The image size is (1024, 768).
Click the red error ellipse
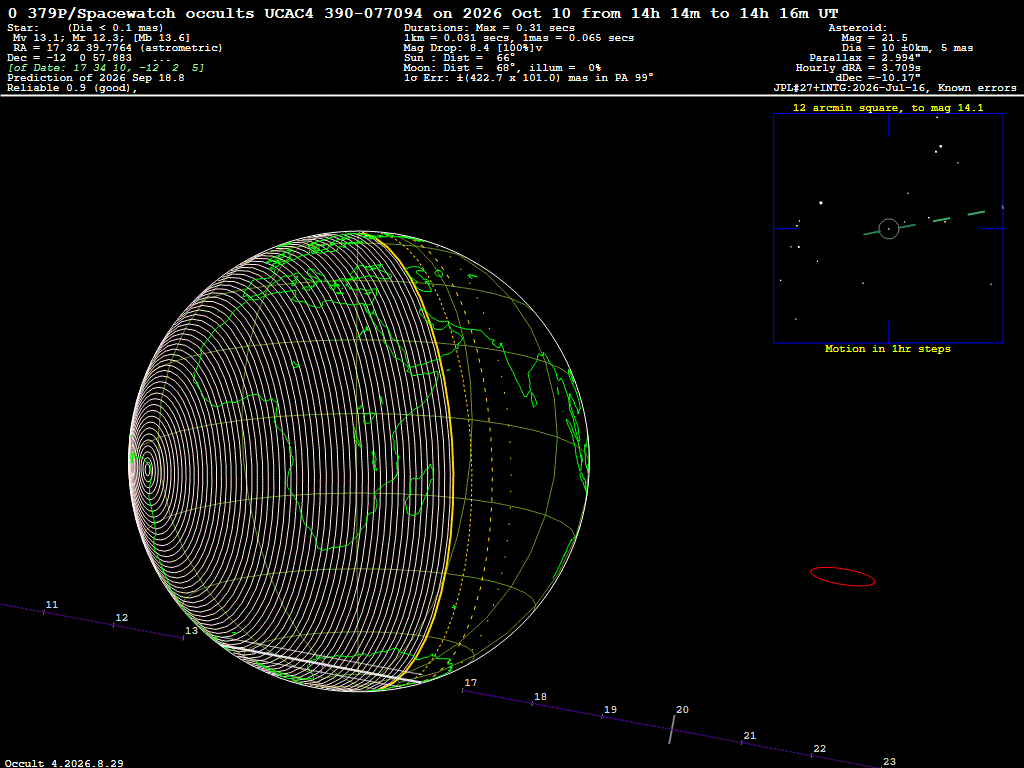click(x=842, y=577)
